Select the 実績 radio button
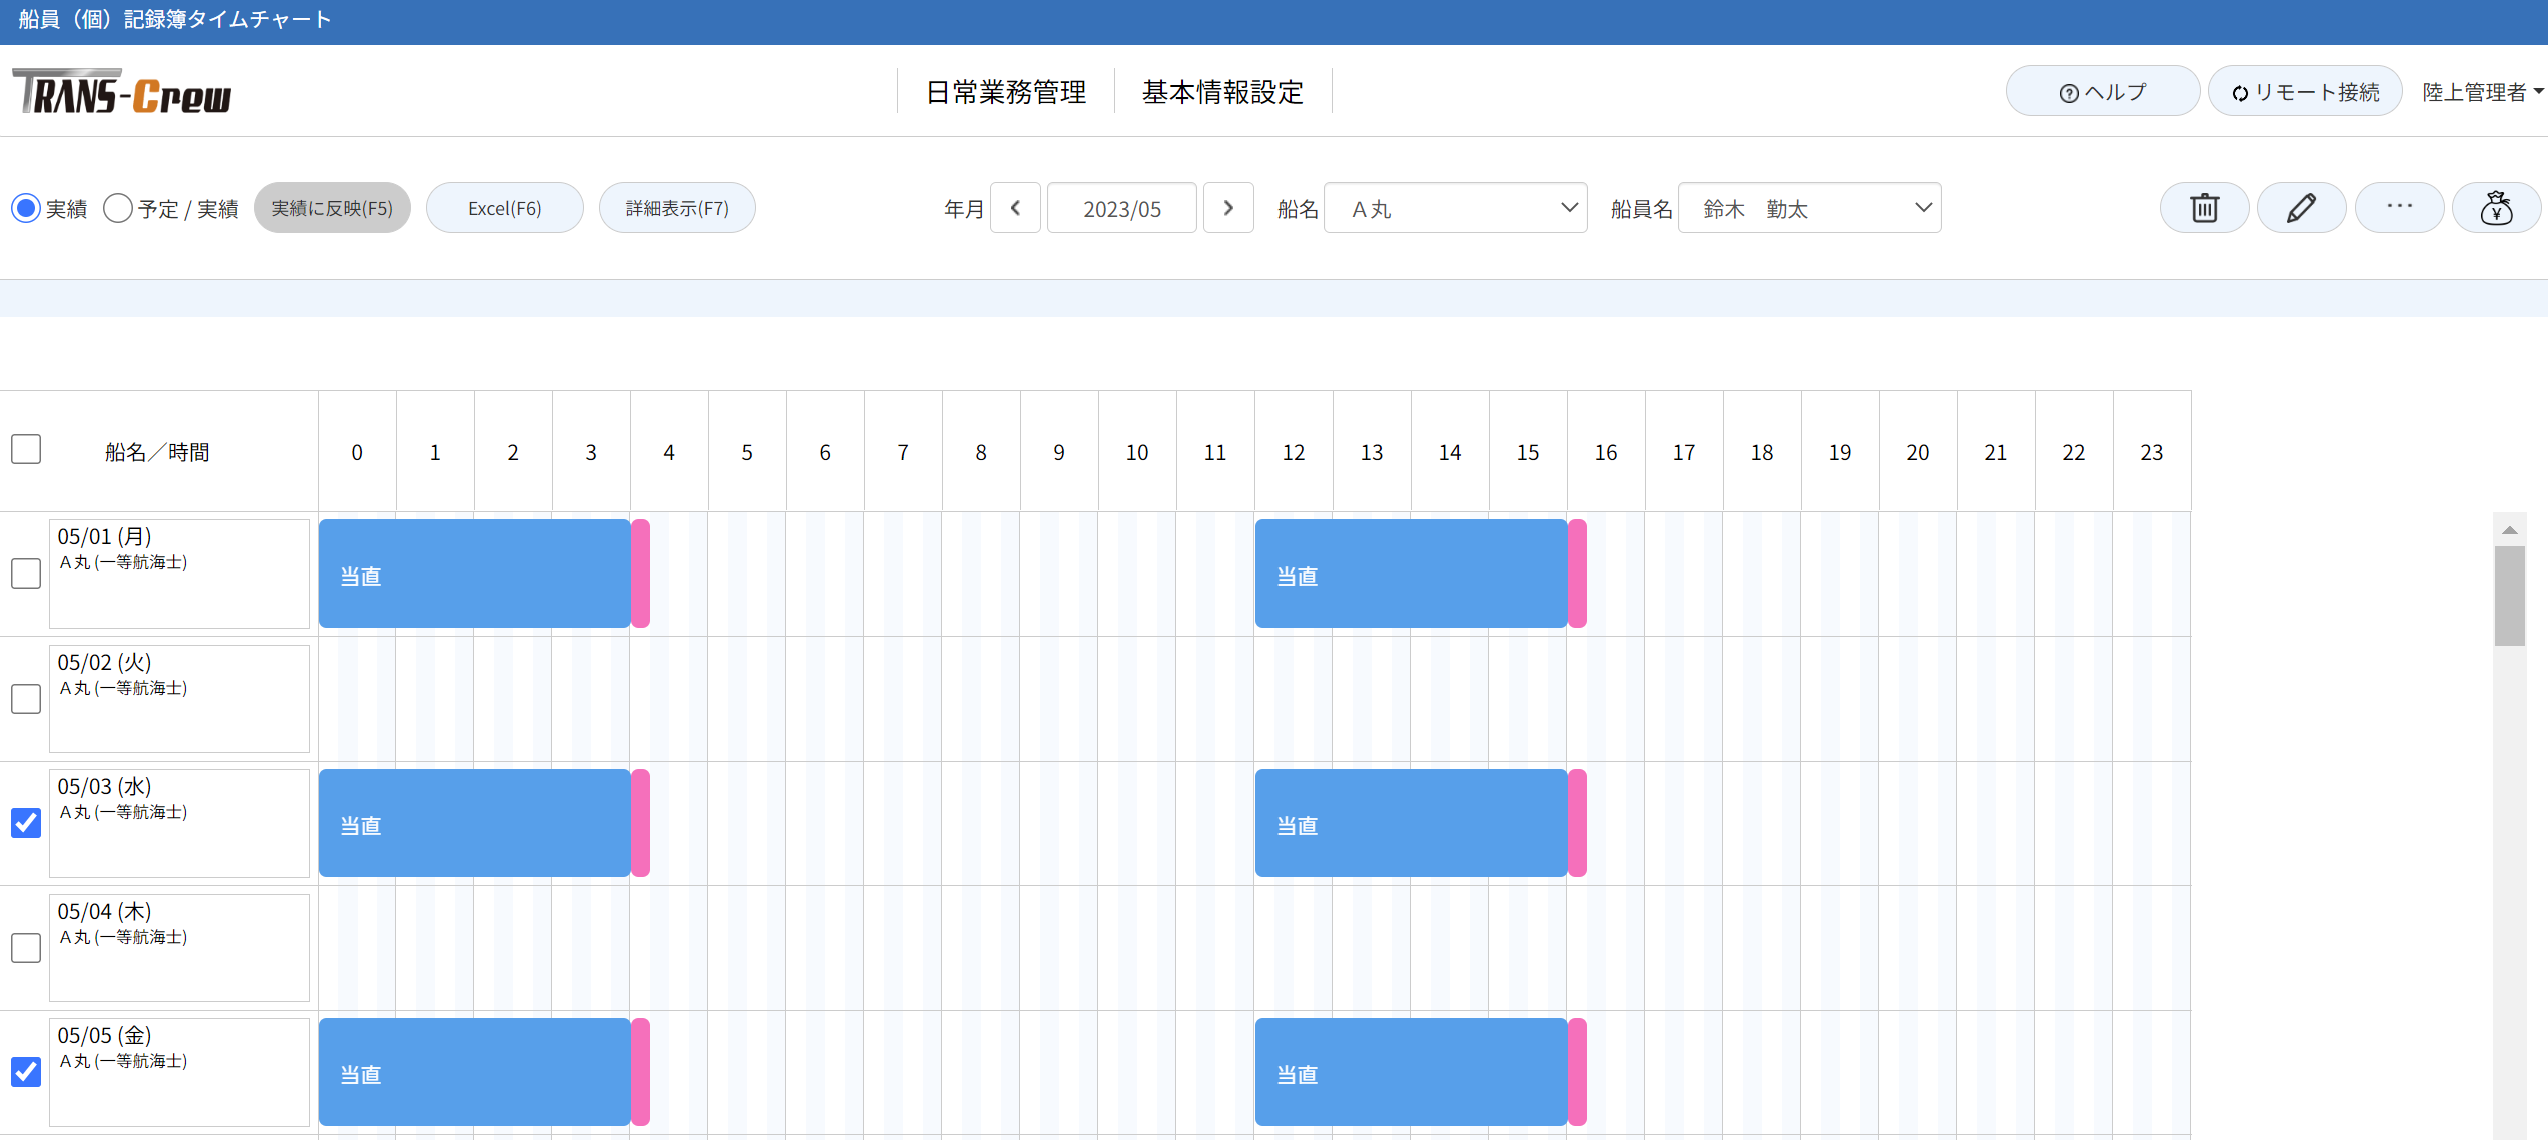The height and width of the screenshot is (1140, 2548). tap(26, 208)
